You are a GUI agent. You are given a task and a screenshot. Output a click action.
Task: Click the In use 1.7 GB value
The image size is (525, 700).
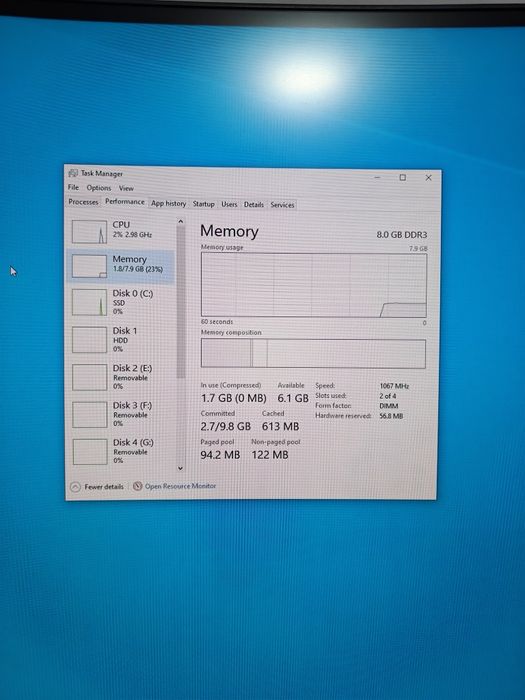coord(233,398)
